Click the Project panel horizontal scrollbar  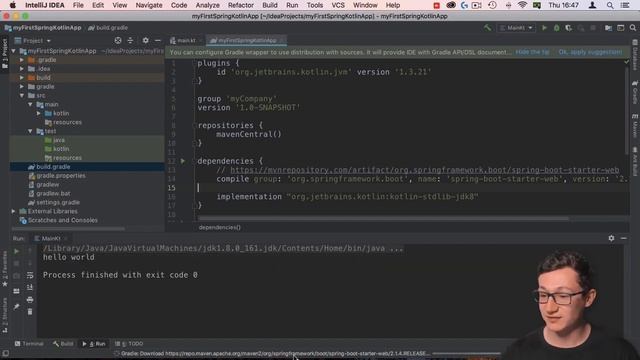click(x=67, y=229)
